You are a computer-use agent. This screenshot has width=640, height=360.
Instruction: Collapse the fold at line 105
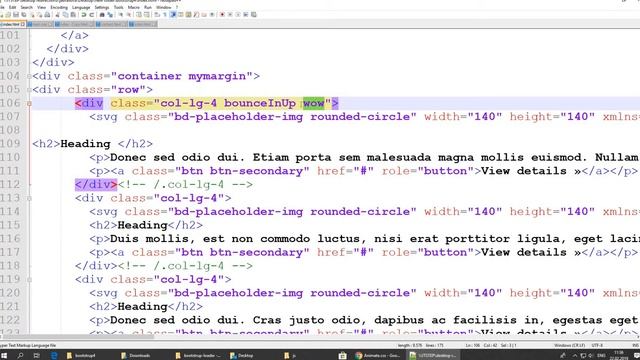tap(29, 90)
